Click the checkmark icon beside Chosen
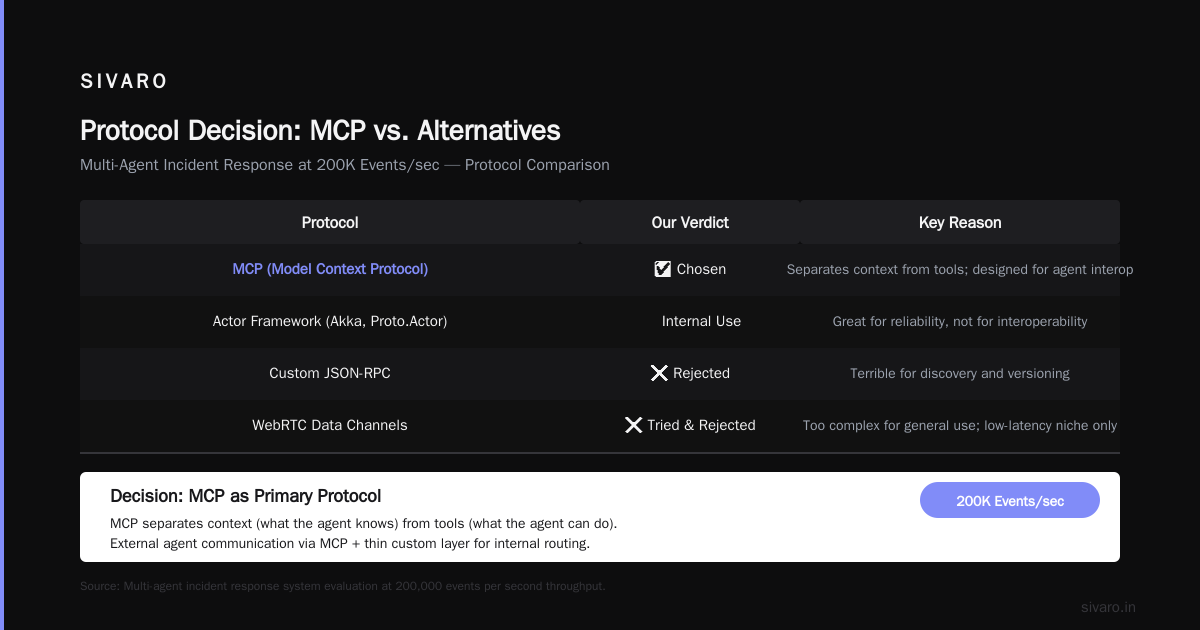 [x=662, y=269]
